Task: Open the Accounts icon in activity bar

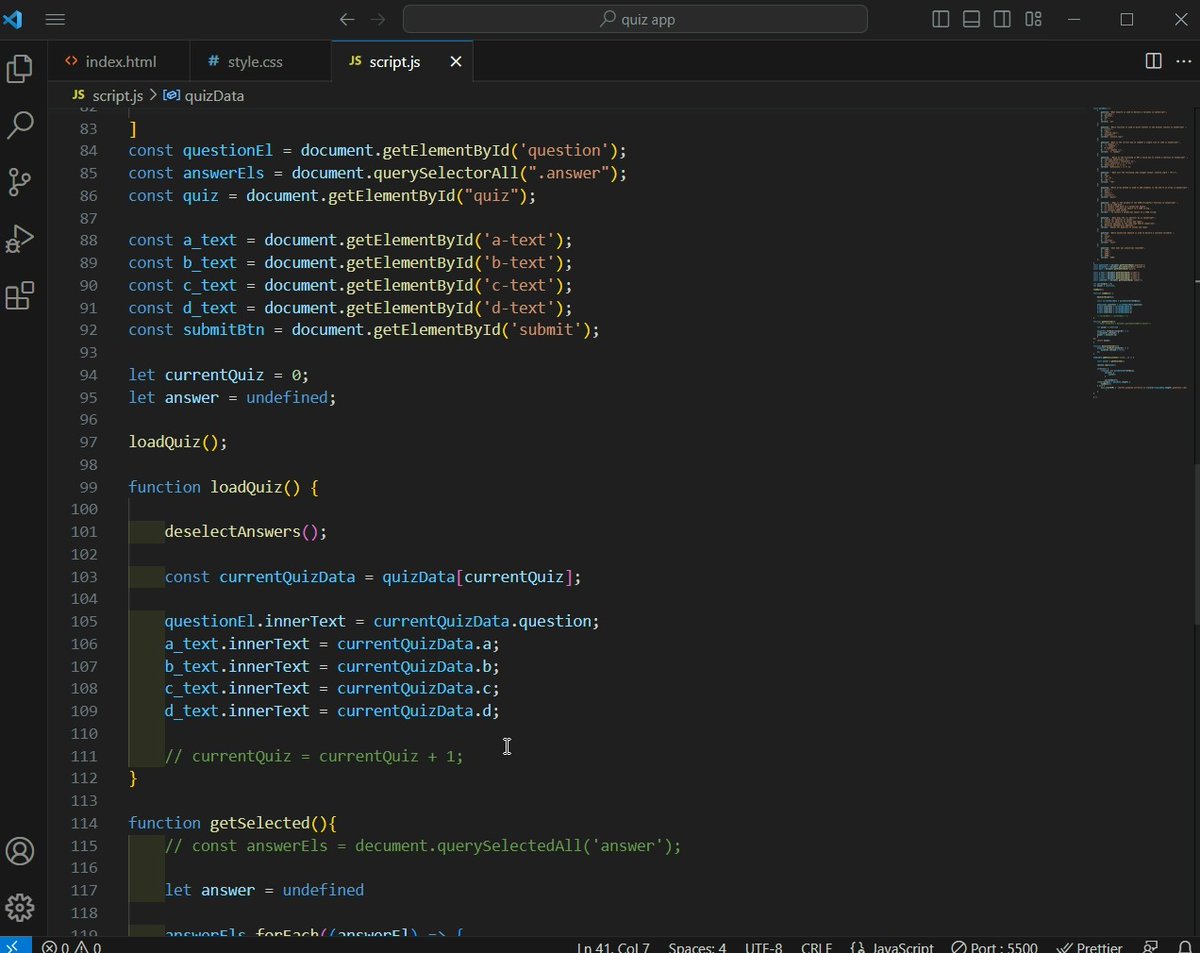Action: (20, 851)
